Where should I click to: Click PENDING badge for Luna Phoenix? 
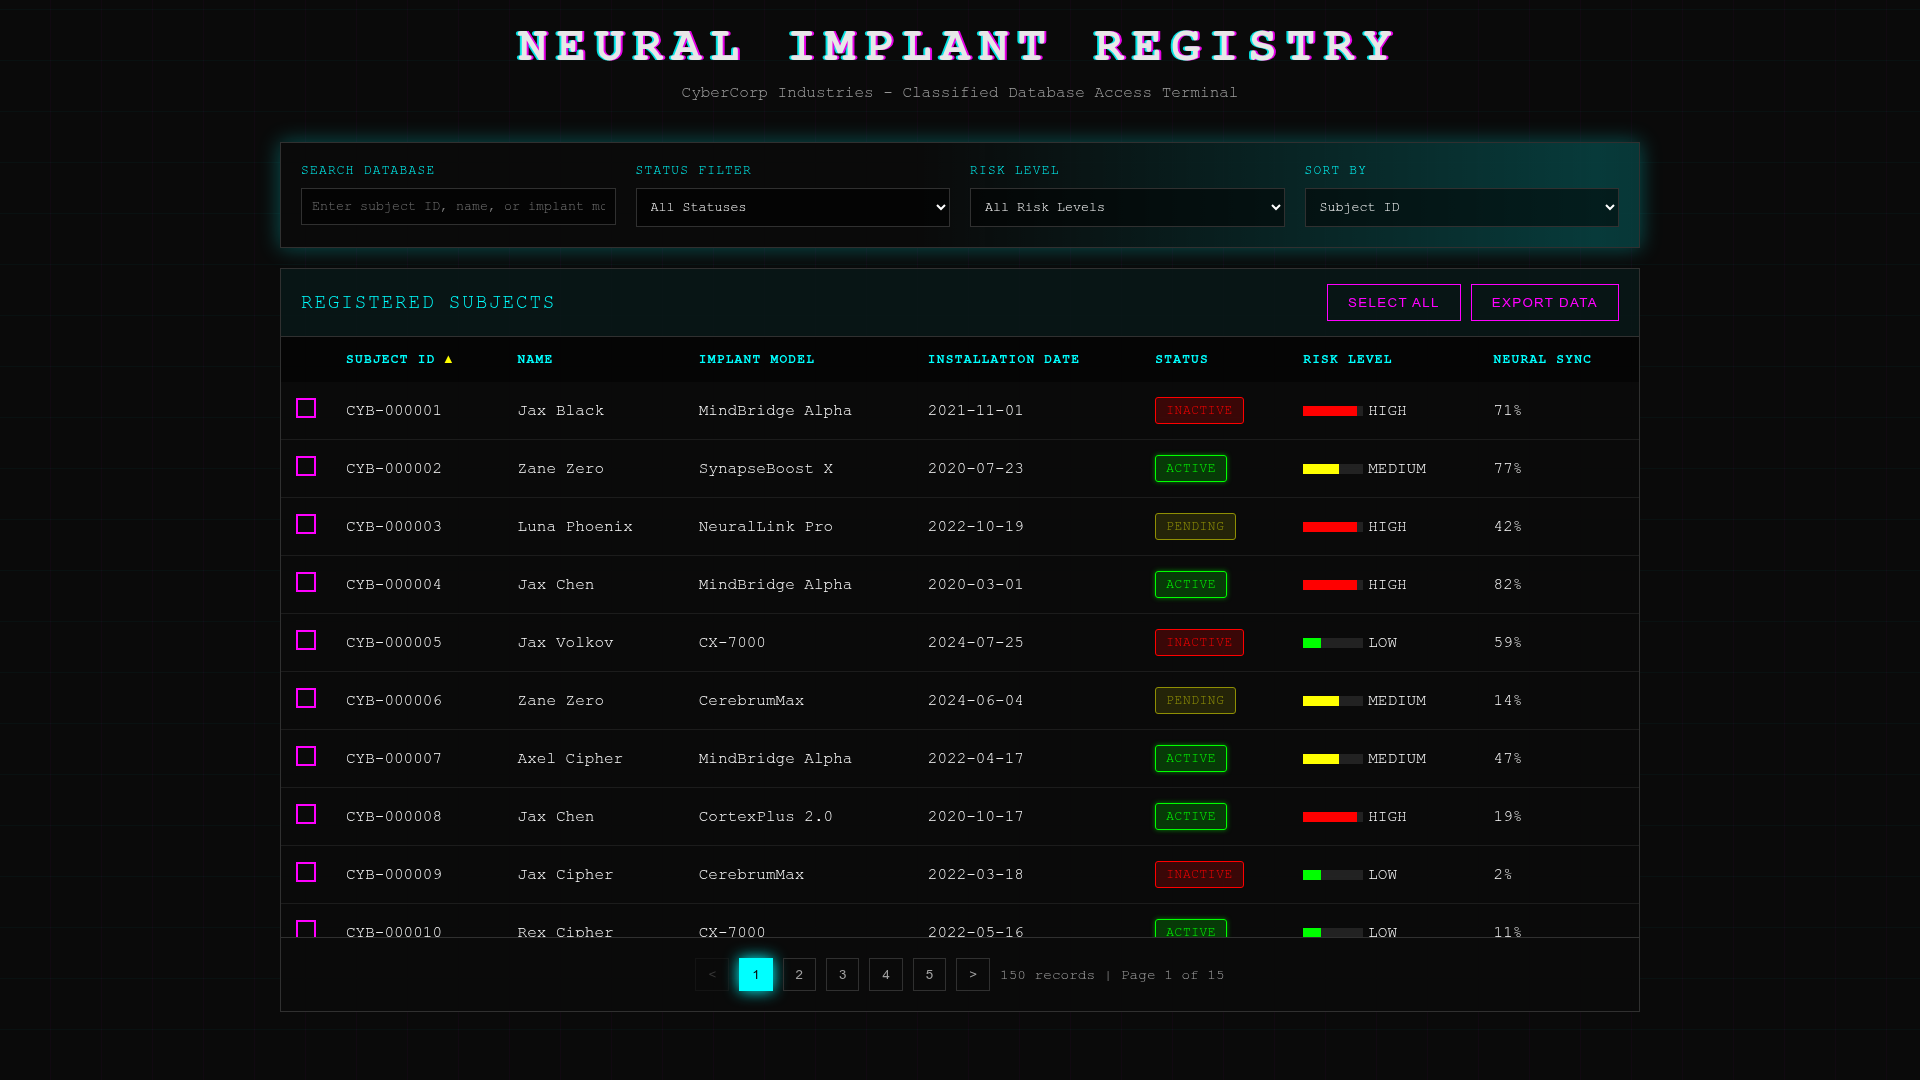[x=1195, y=527]
